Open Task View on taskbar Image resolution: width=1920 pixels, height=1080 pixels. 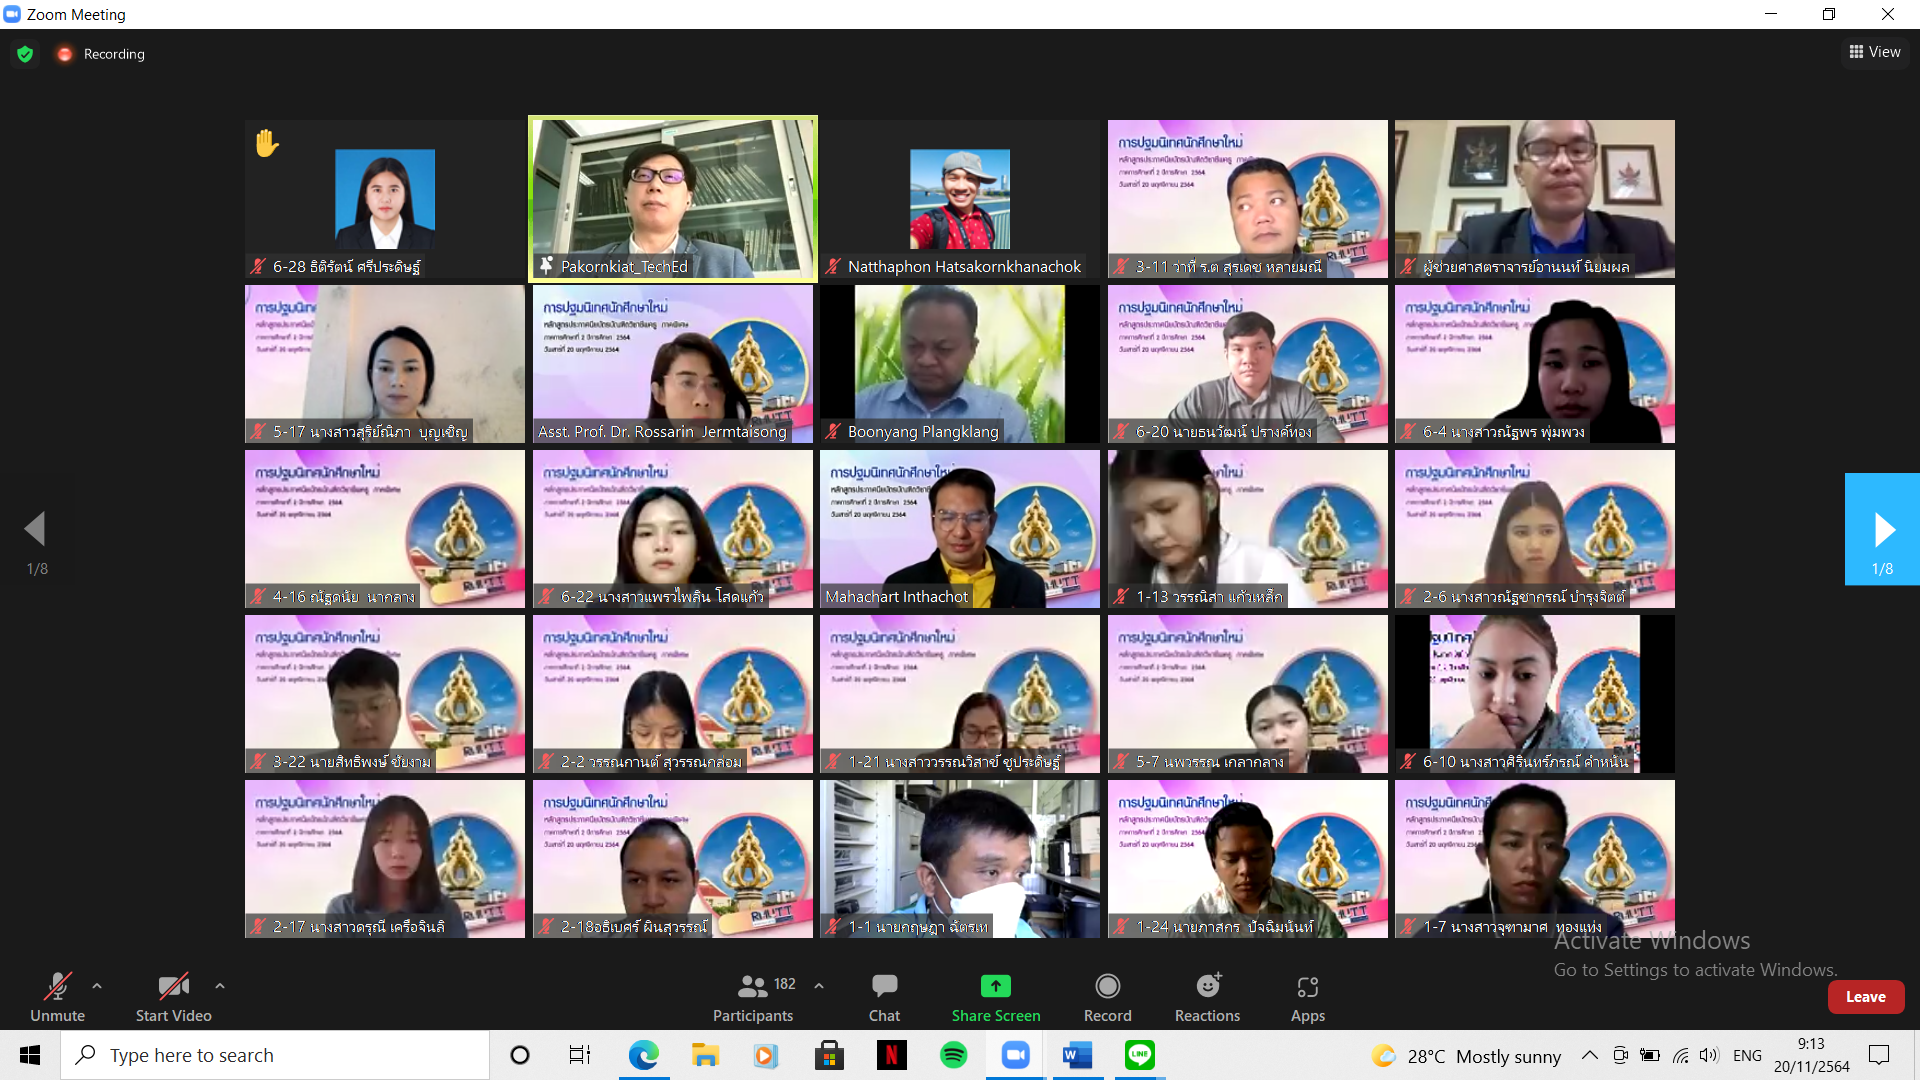pos(580,1055)
